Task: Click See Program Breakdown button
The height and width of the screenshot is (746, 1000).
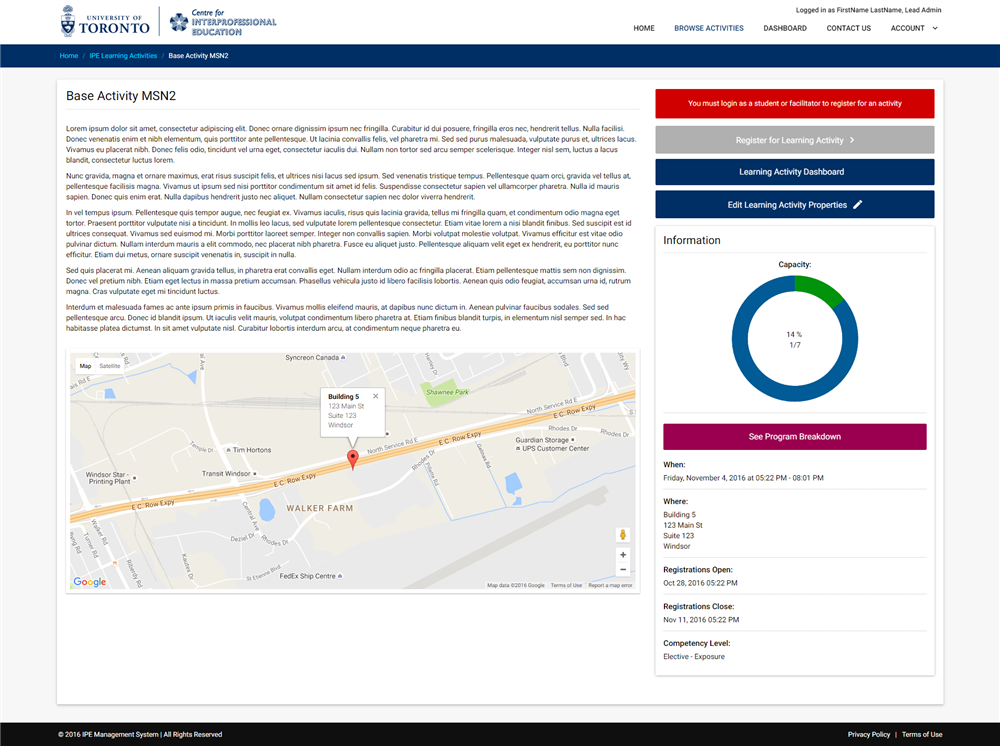Action: click(x=795, y=437)
